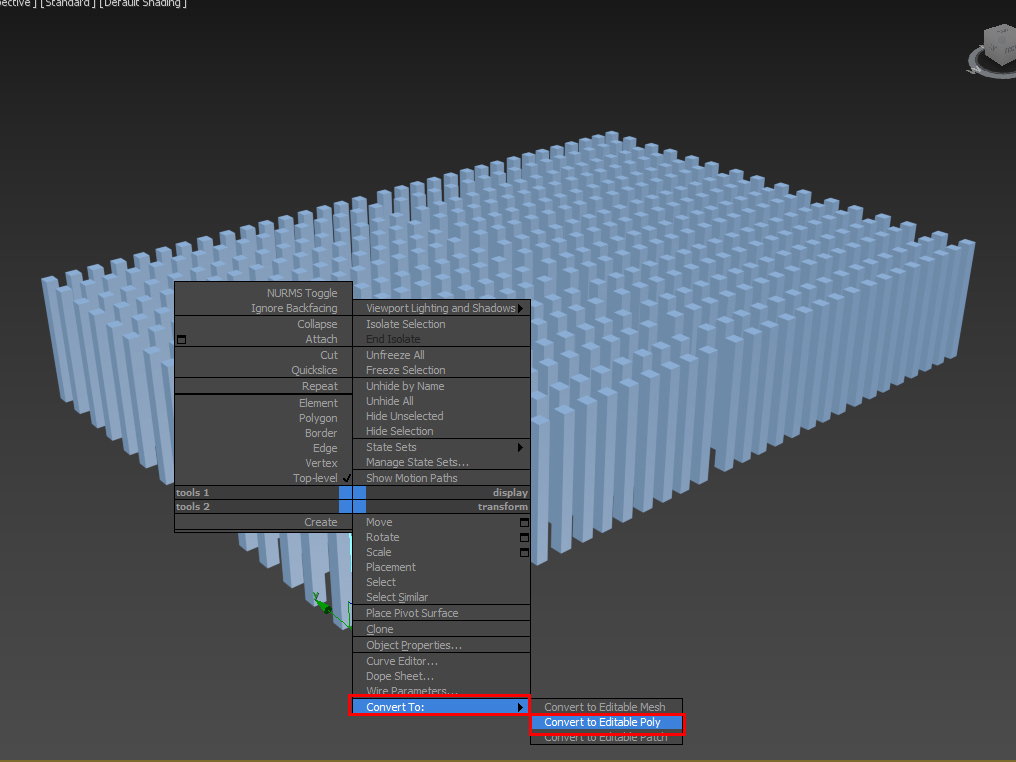
Task: Choose Hide Unselected from the quad menu
Action: pos(404,416)
